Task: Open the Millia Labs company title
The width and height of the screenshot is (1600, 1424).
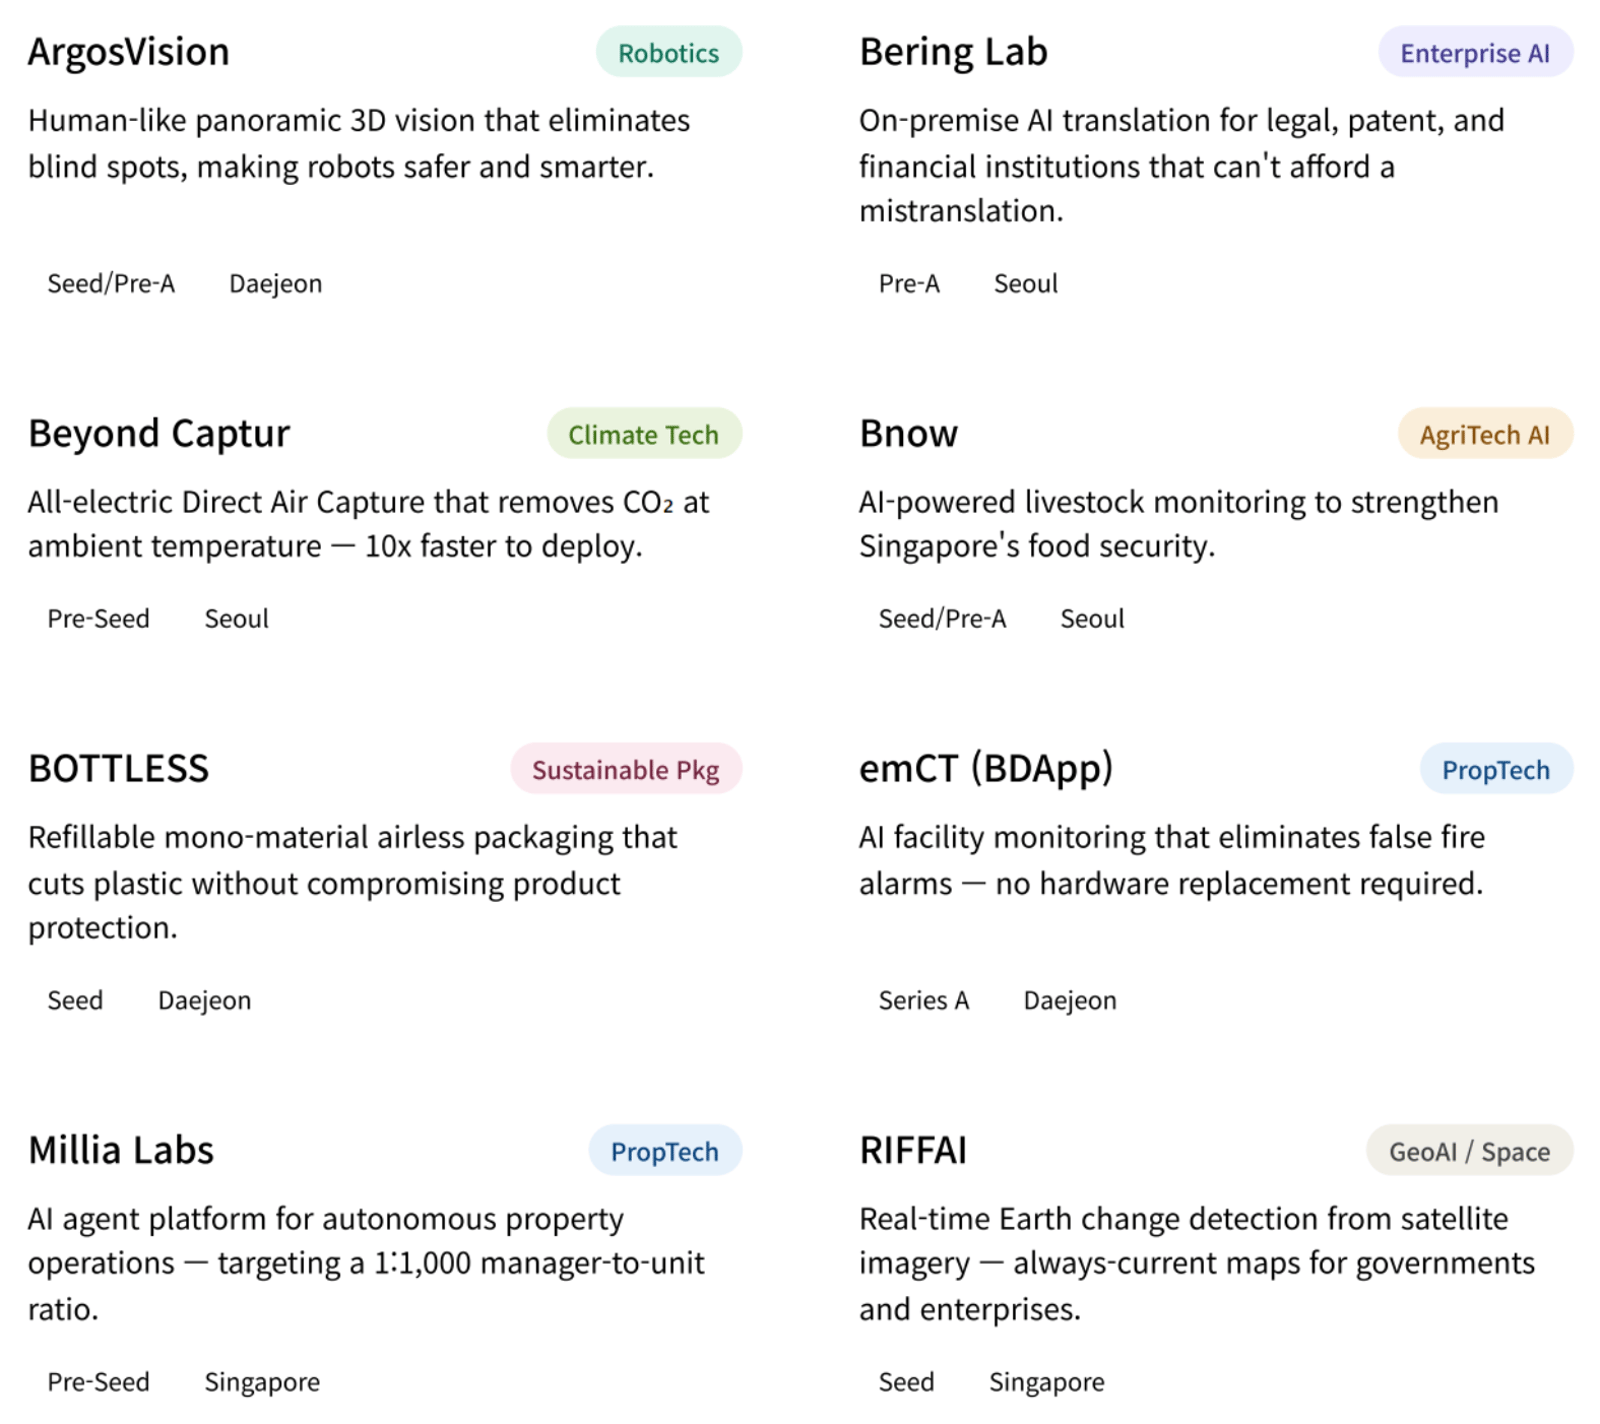Action: click(x=121, y=1151)
